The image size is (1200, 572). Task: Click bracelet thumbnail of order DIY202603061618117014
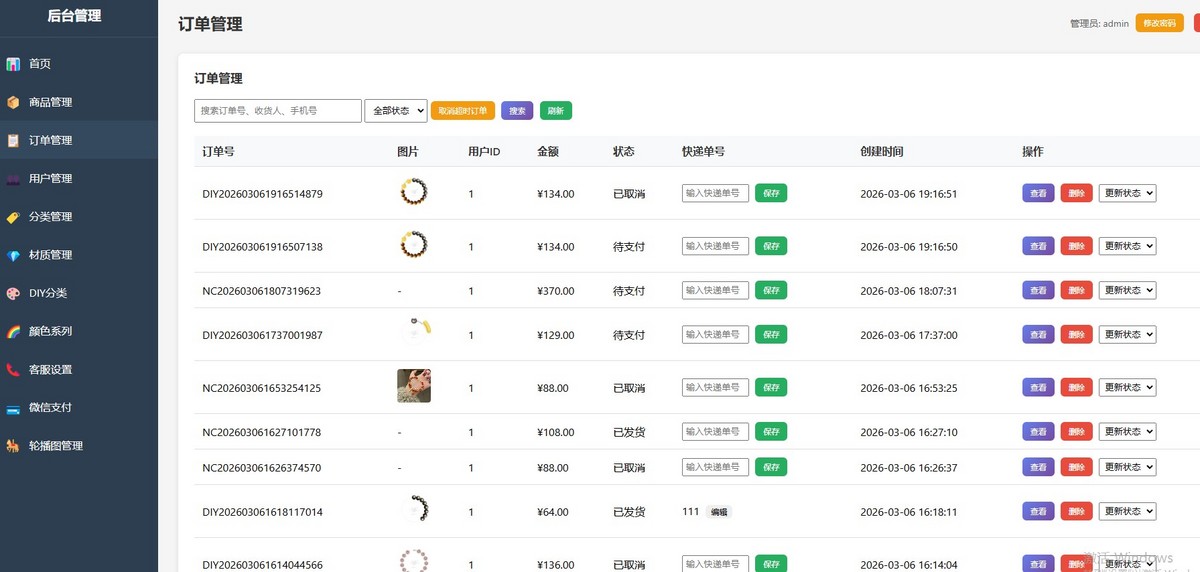(413, 510)
